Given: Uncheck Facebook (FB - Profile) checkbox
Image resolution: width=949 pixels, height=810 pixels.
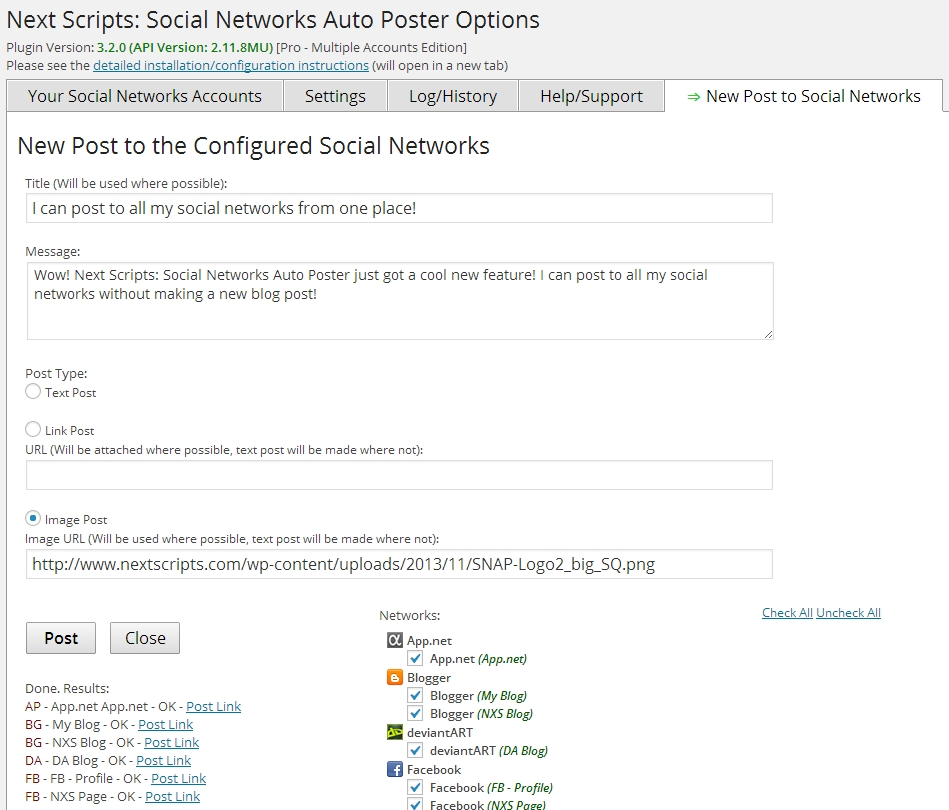Looking at the screenshot, I should coord(415,787).
